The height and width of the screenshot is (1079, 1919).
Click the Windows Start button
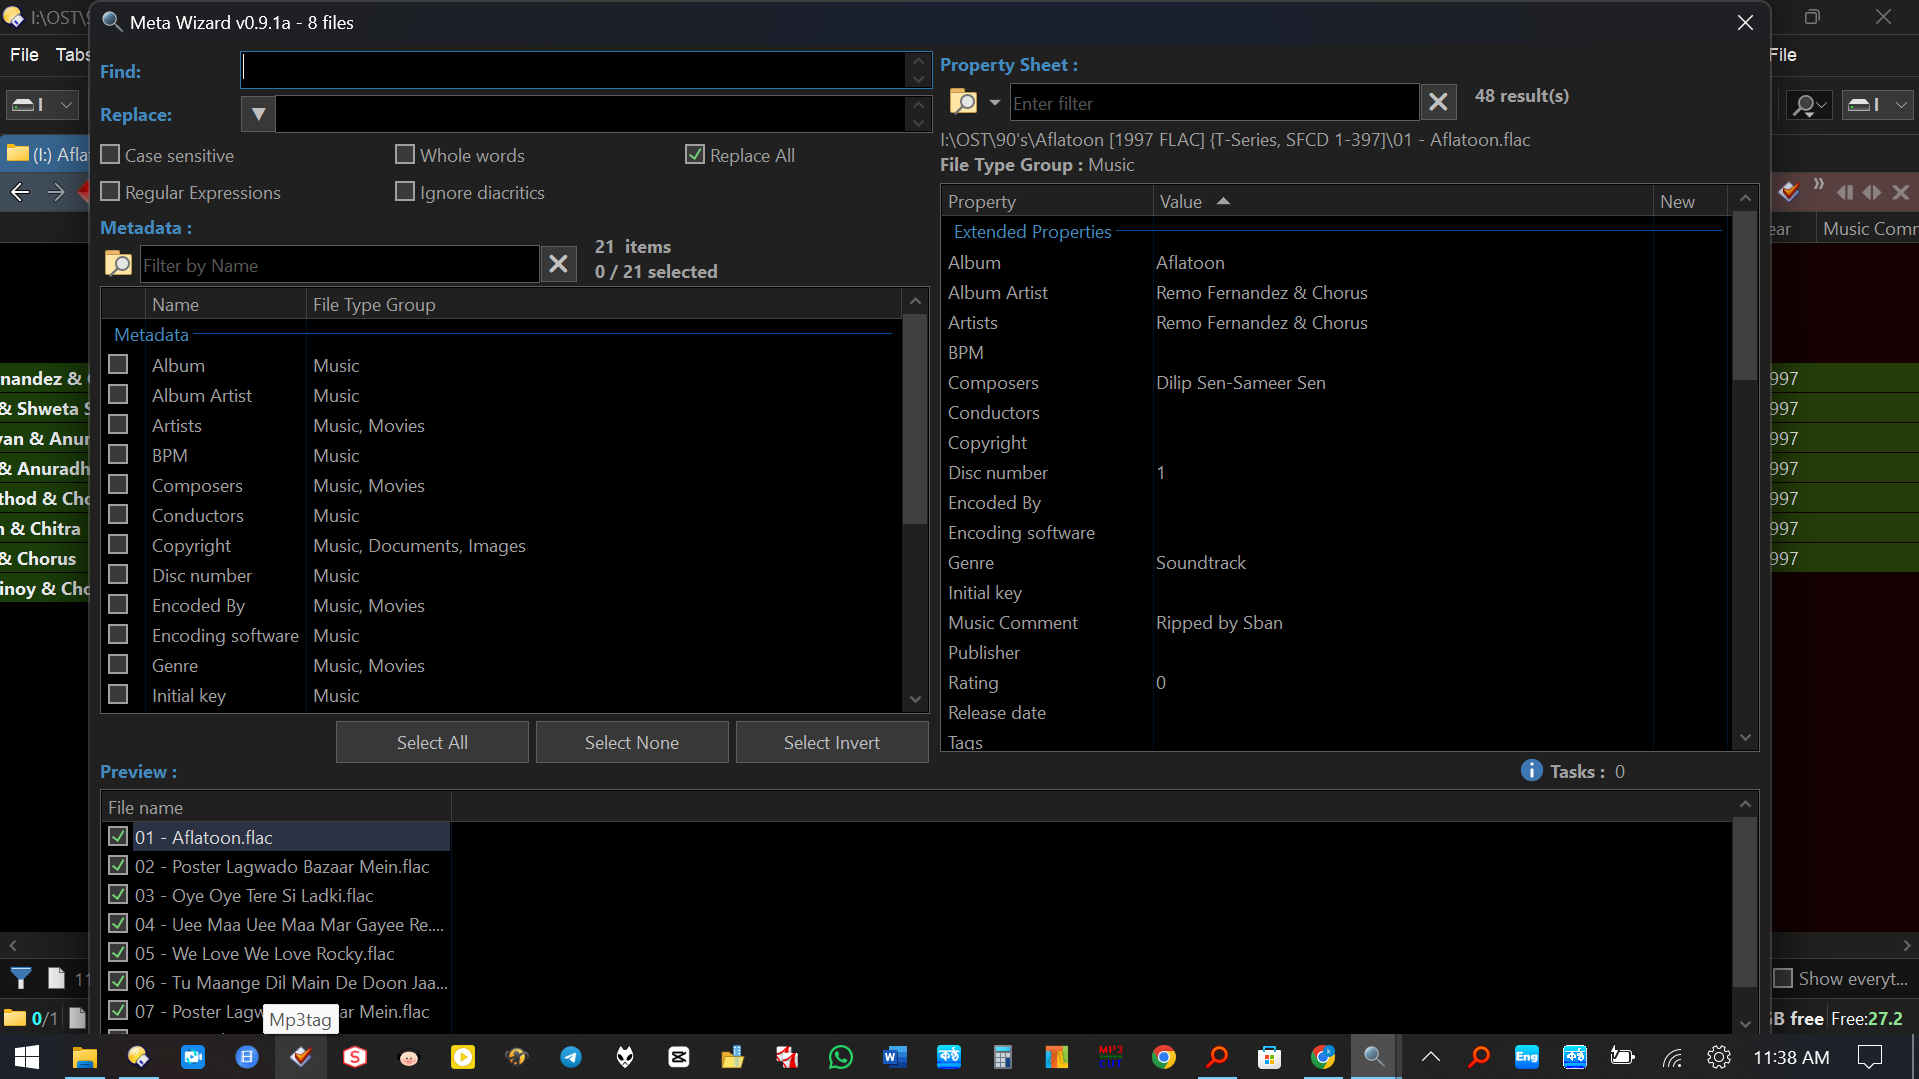coord(27,1057)
